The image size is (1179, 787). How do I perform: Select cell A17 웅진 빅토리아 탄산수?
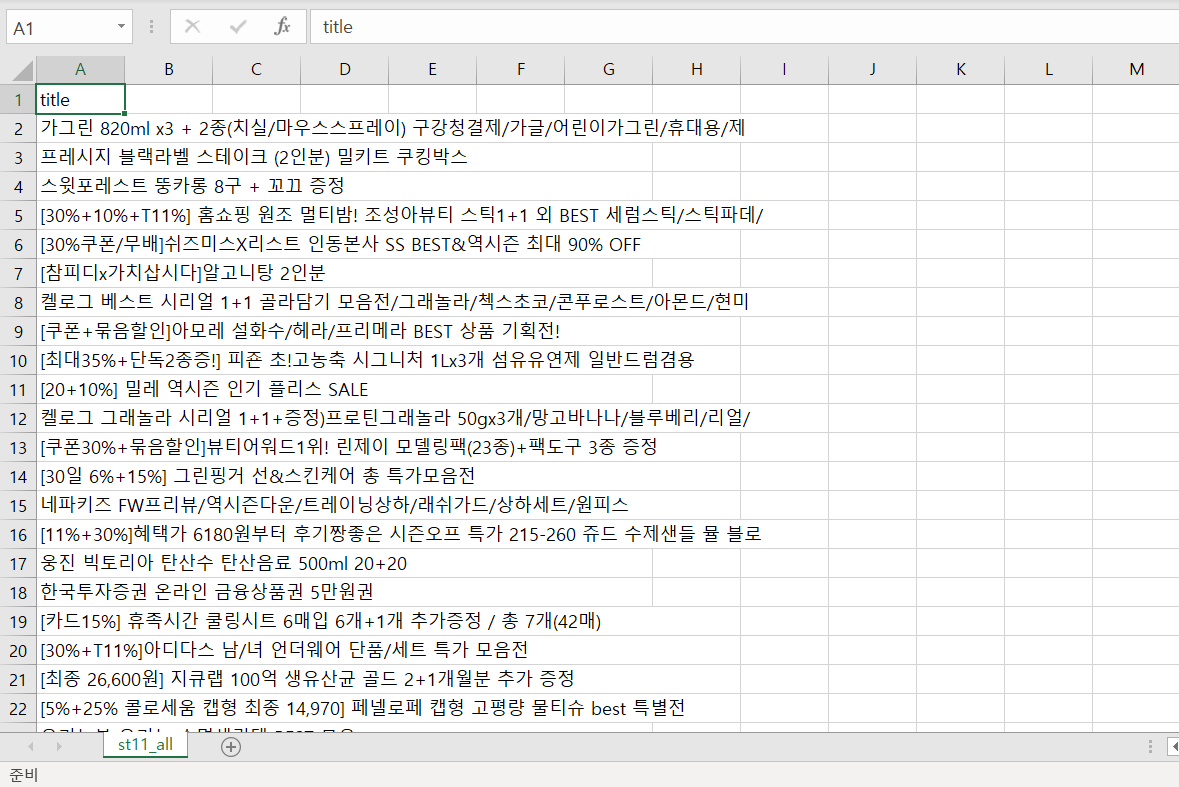point(80,563)
